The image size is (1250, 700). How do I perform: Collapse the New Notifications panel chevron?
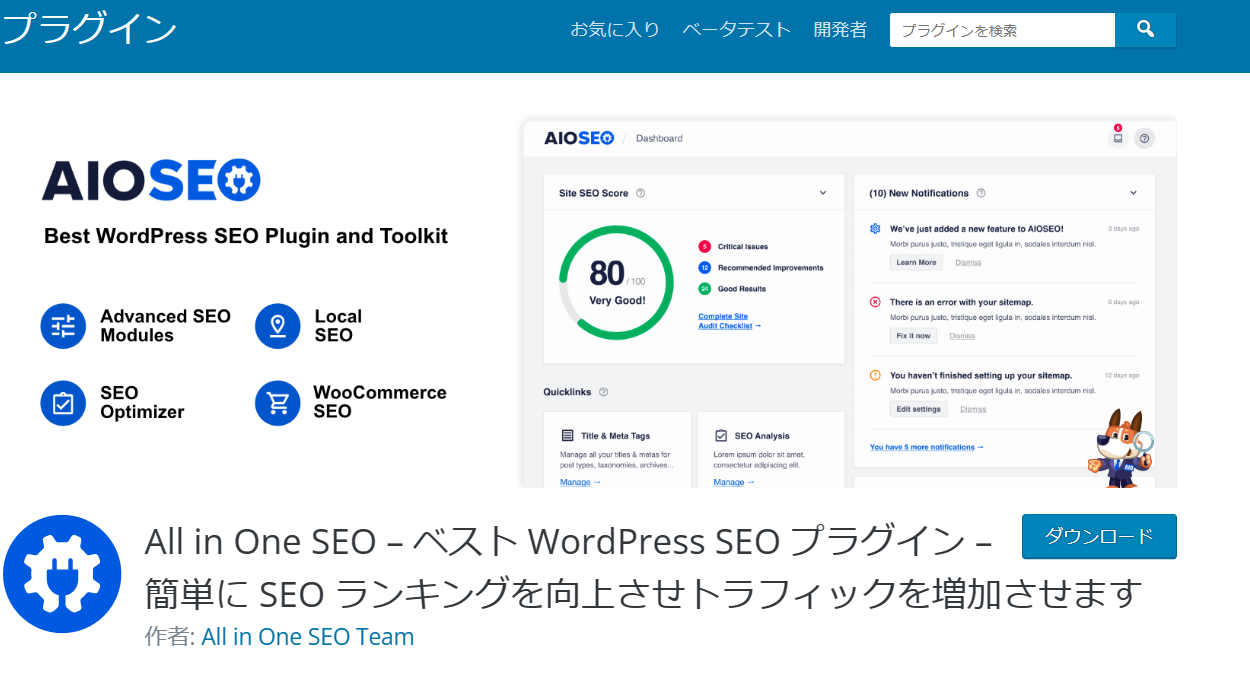1134,193
